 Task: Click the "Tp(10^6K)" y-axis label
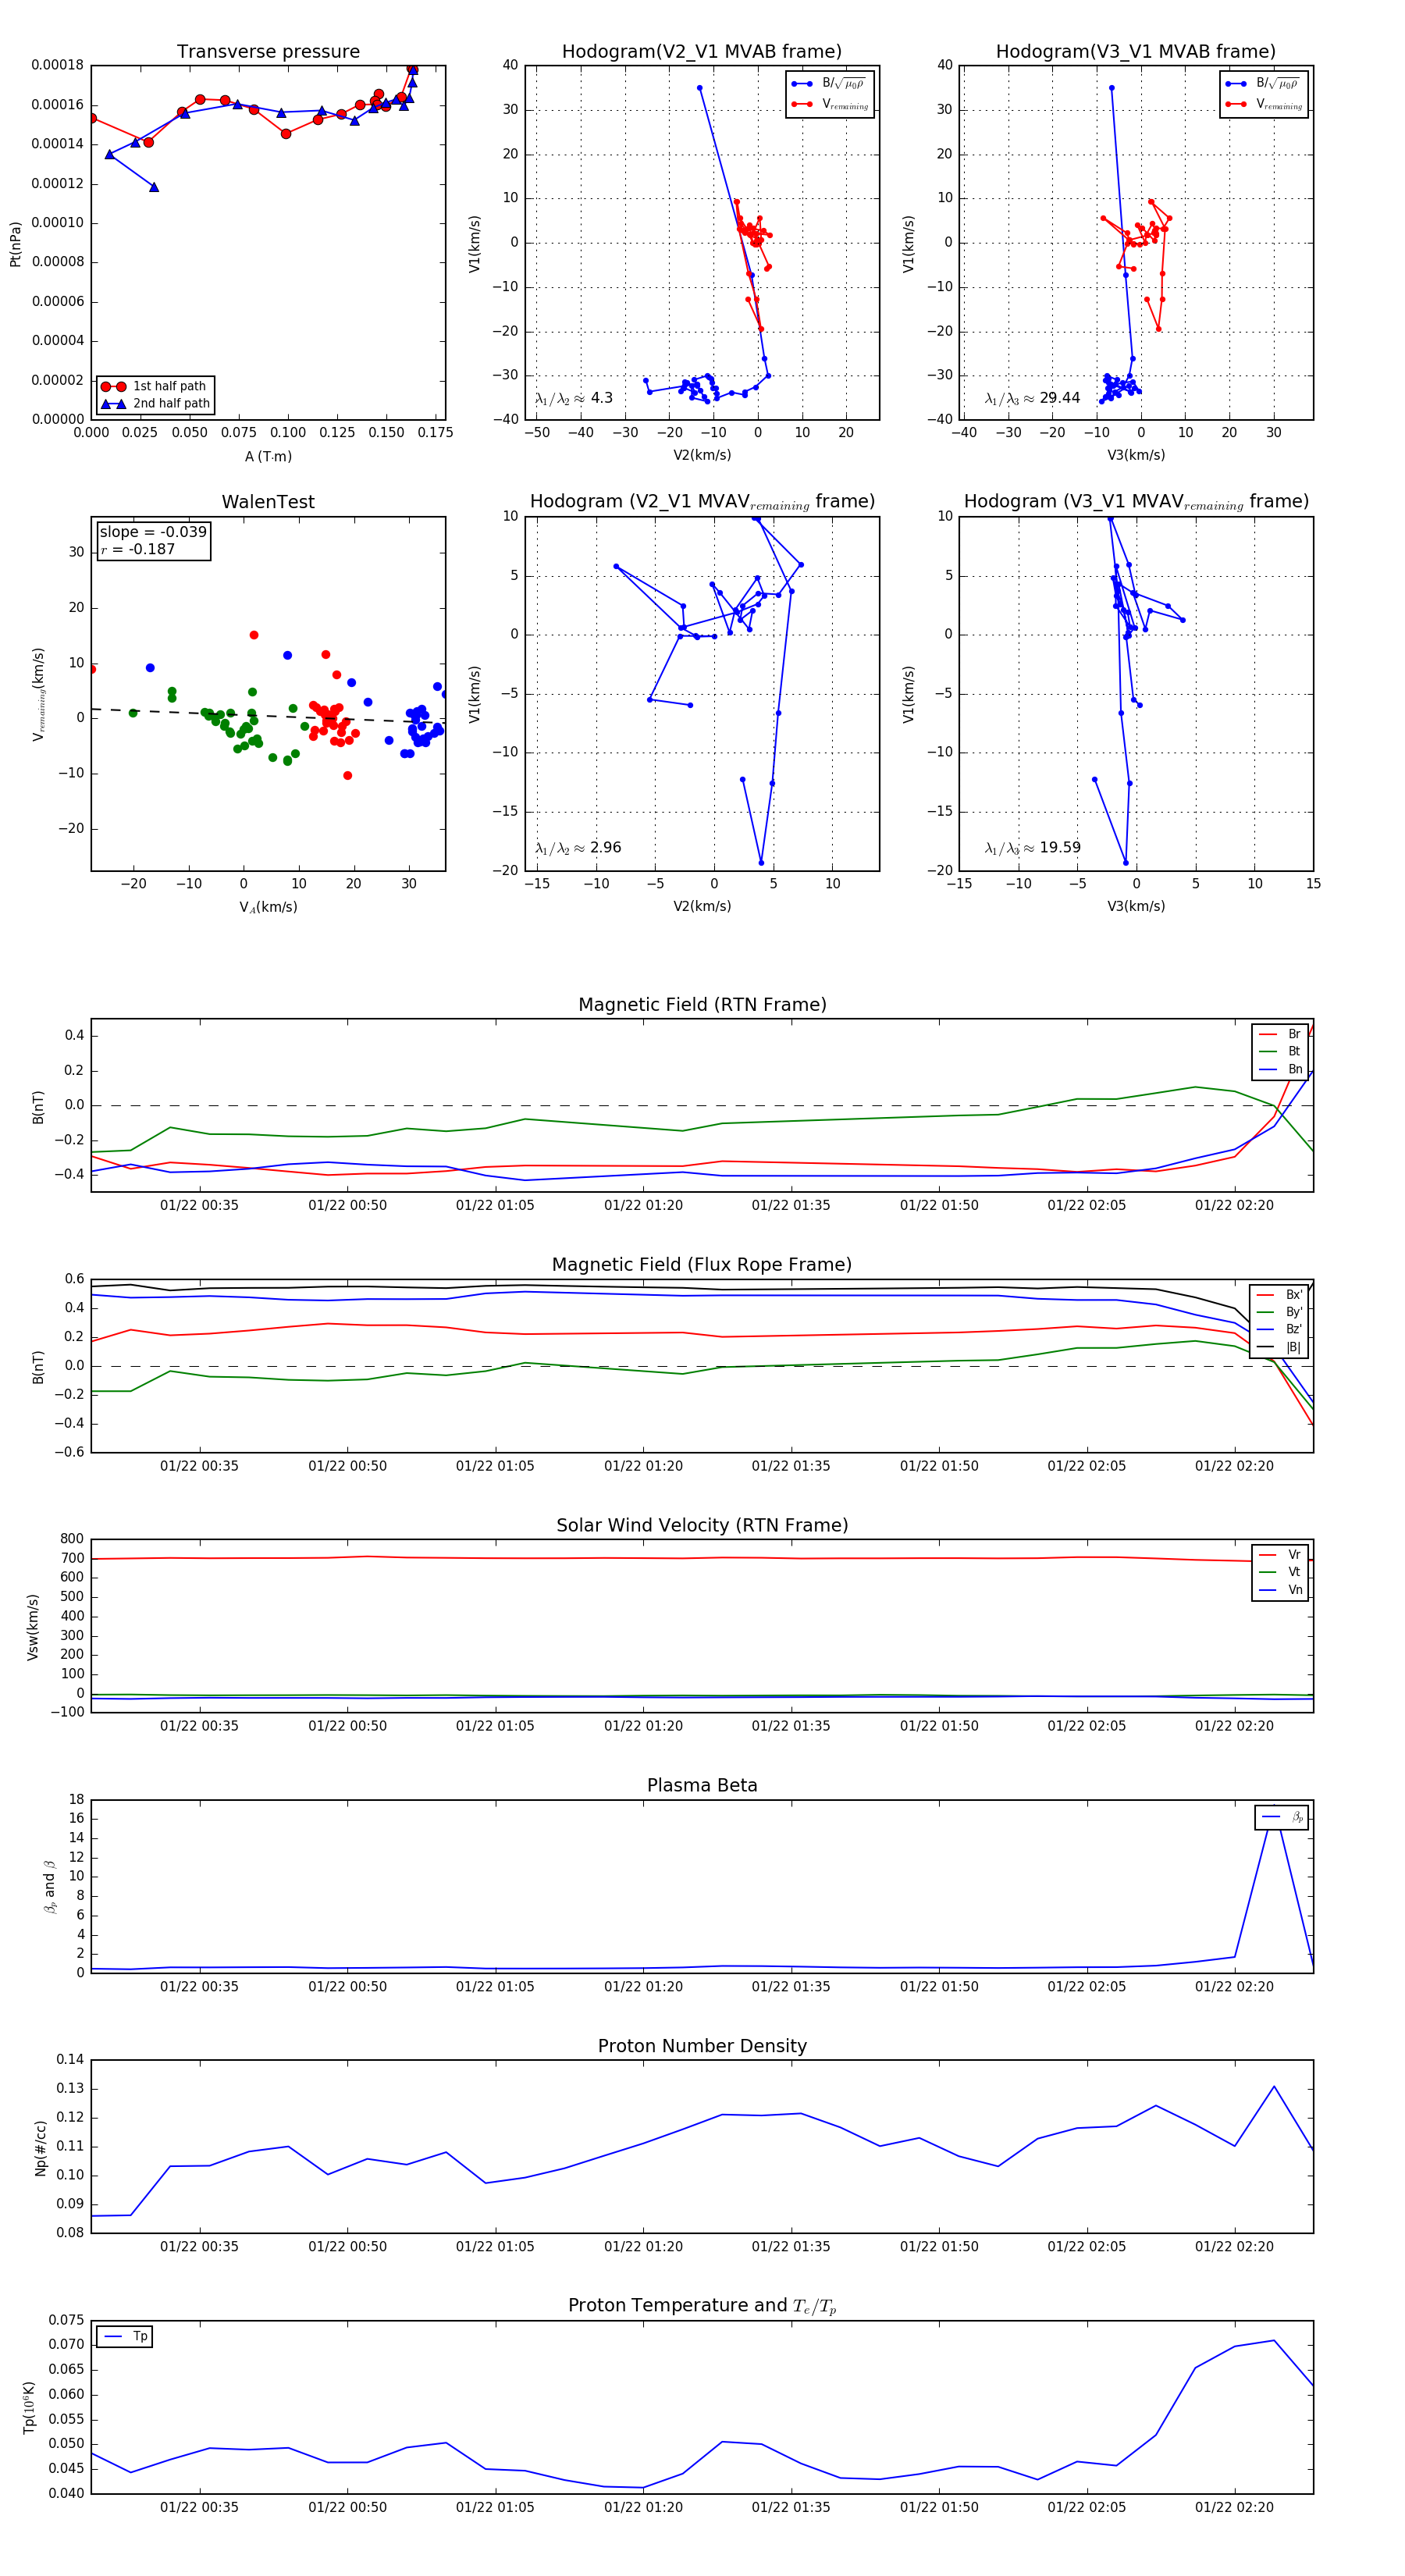click(29, 2407)
